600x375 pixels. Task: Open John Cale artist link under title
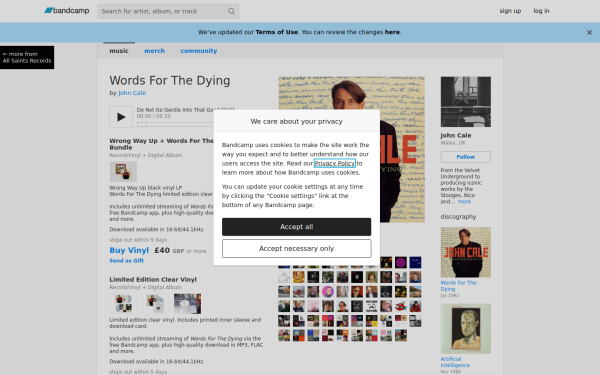point(132,93)
